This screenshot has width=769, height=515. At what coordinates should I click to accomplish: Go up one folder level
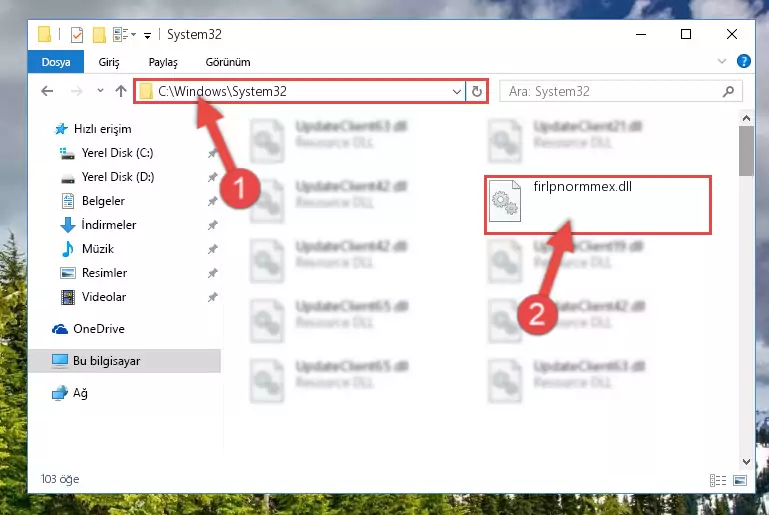coord(121,91)
